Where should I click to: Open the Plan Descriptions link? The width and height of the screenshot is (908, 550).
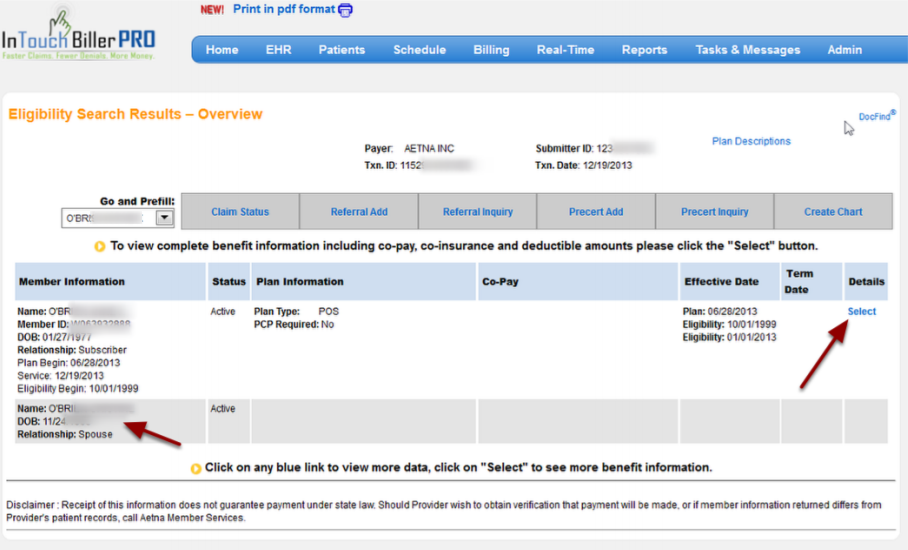[x=751, y=142]
